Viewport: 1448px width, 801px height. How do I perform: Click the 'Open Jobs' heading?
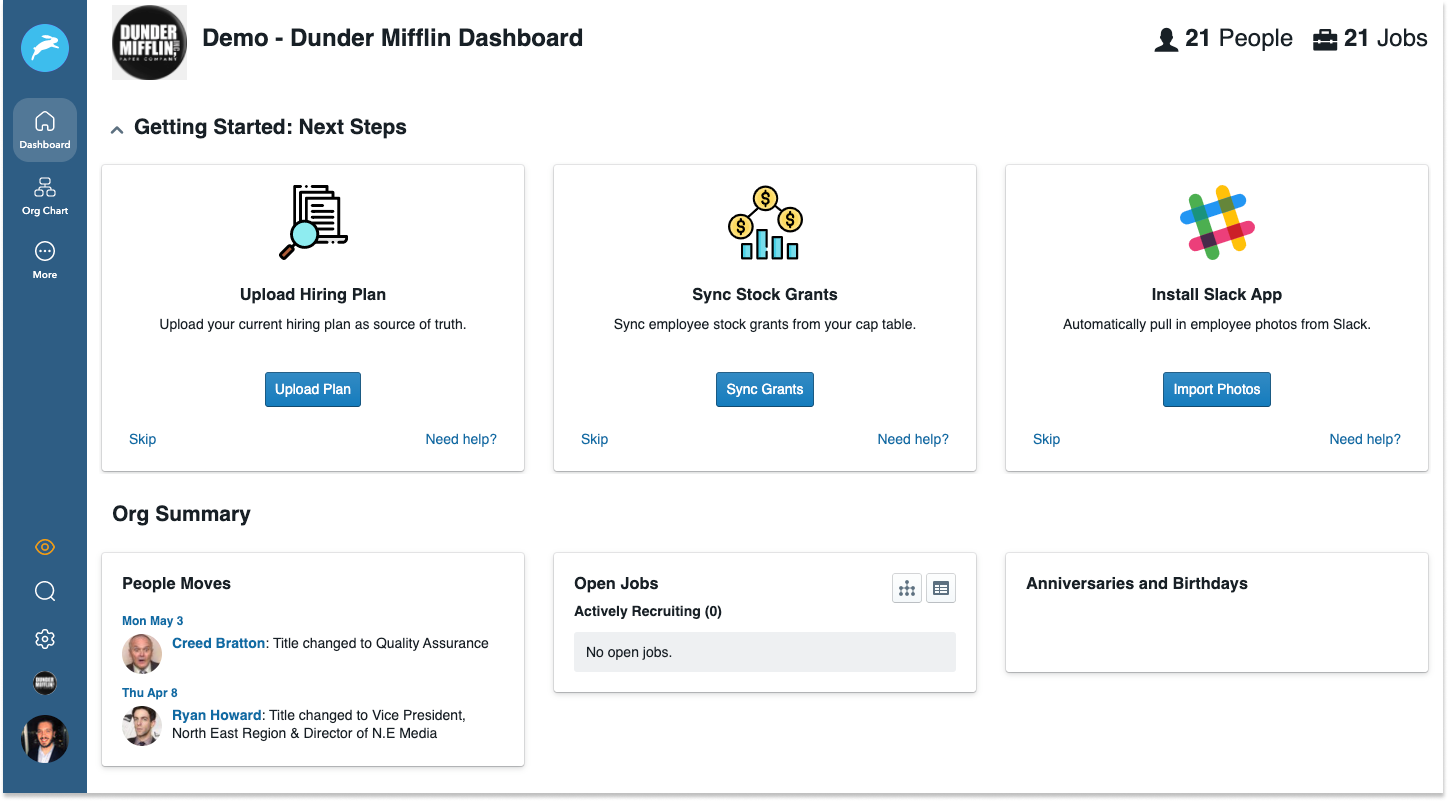617,583
